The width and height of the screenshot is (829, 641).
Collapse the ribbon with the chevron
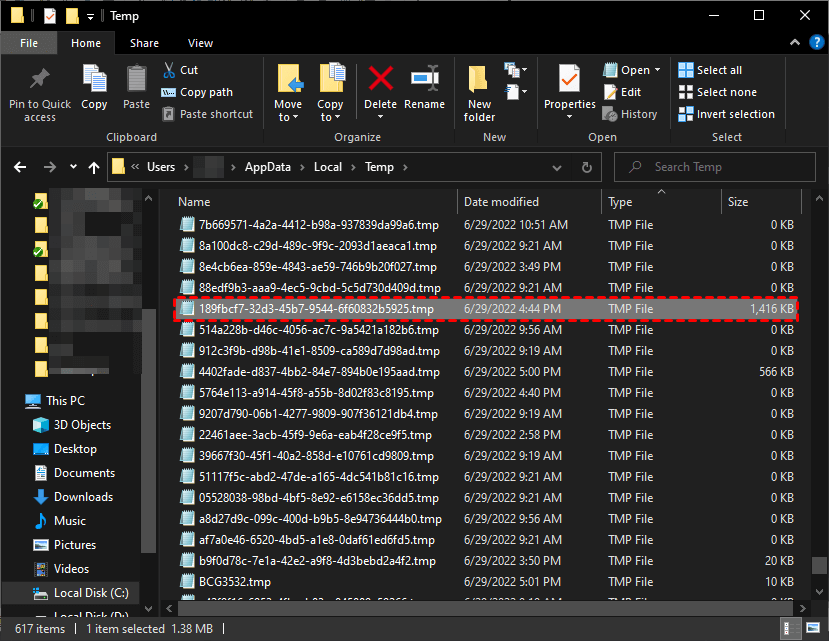(795, 42)
